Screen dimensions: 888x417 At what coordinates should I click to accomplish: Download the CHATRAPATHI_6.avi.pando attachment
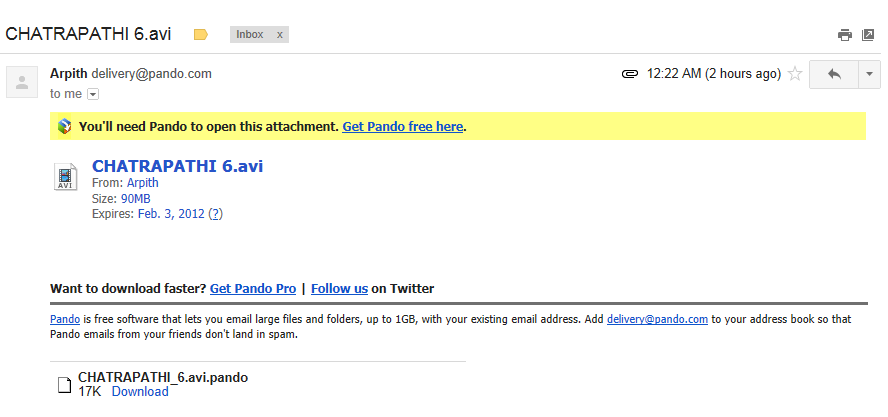point(140,391)
